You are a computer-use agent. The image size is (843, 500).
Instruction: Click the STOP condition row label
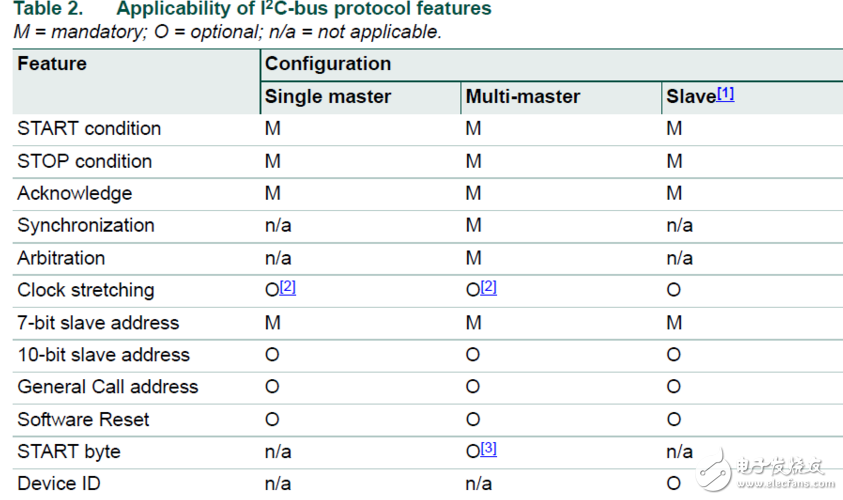(85, 161)
